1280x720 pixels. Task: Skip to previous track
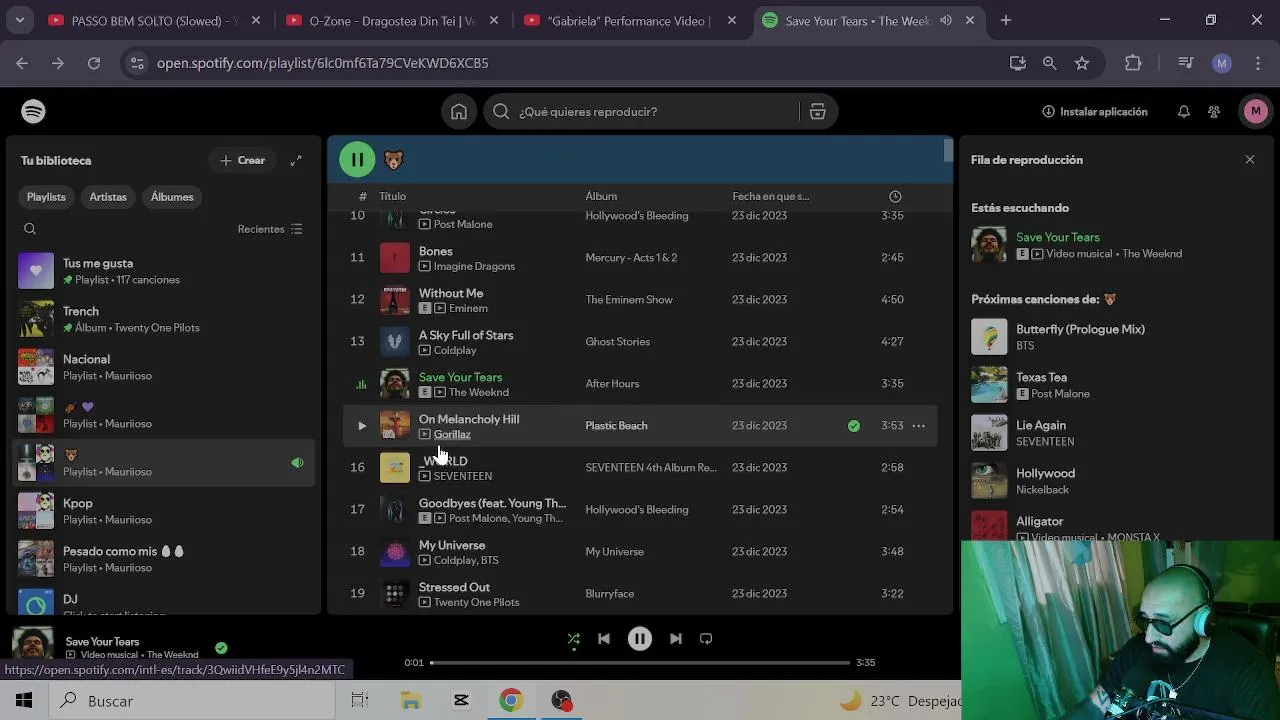(x=603, y=638)
